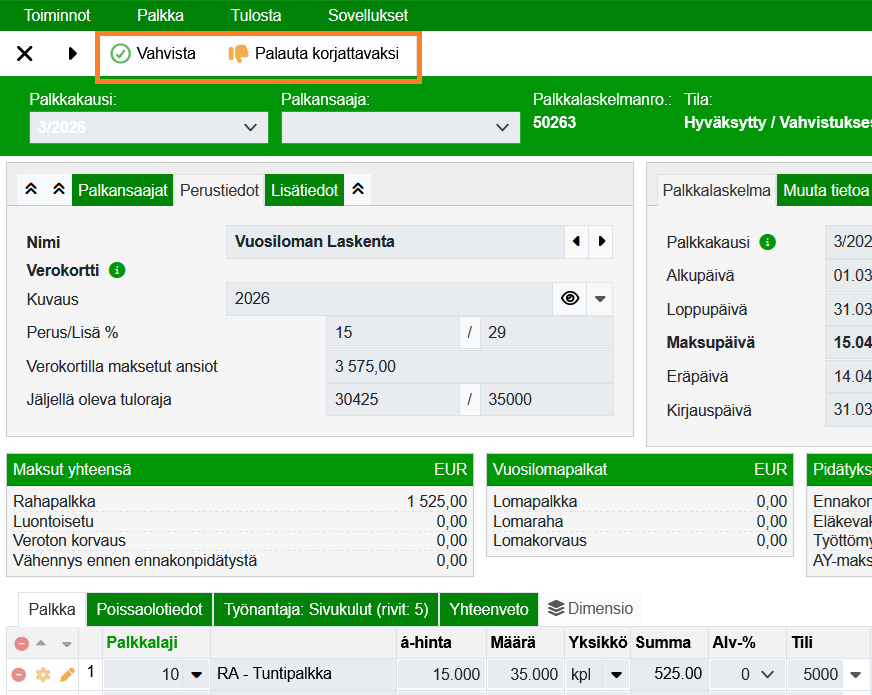This screenshot has height=695, width=872.
Task: Edit row 1 using the pencil icon
Action: 66,674
